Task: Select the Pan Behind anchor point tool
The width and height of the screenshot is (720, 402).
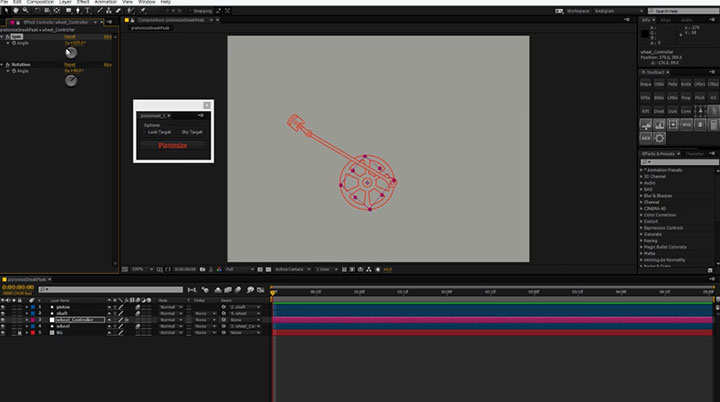Action: coord(56,10)
